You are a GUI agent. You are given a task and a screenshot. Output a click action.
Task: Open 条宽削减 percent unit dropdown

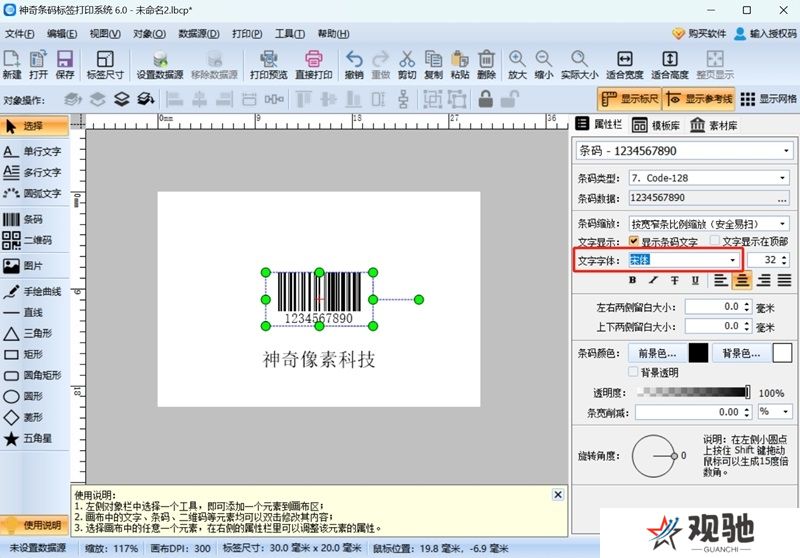[x=785, y=412]
